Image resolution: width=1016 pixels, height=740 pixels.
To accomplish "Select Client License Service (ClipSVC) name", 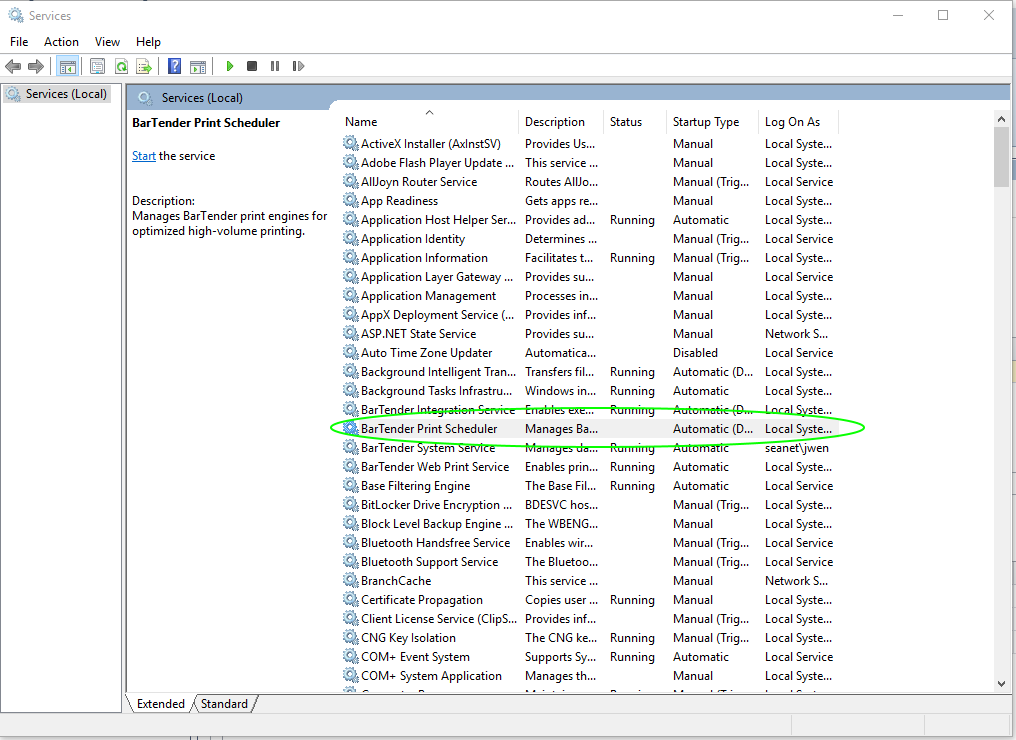I will pyautogui.click(x=439, y=619).
